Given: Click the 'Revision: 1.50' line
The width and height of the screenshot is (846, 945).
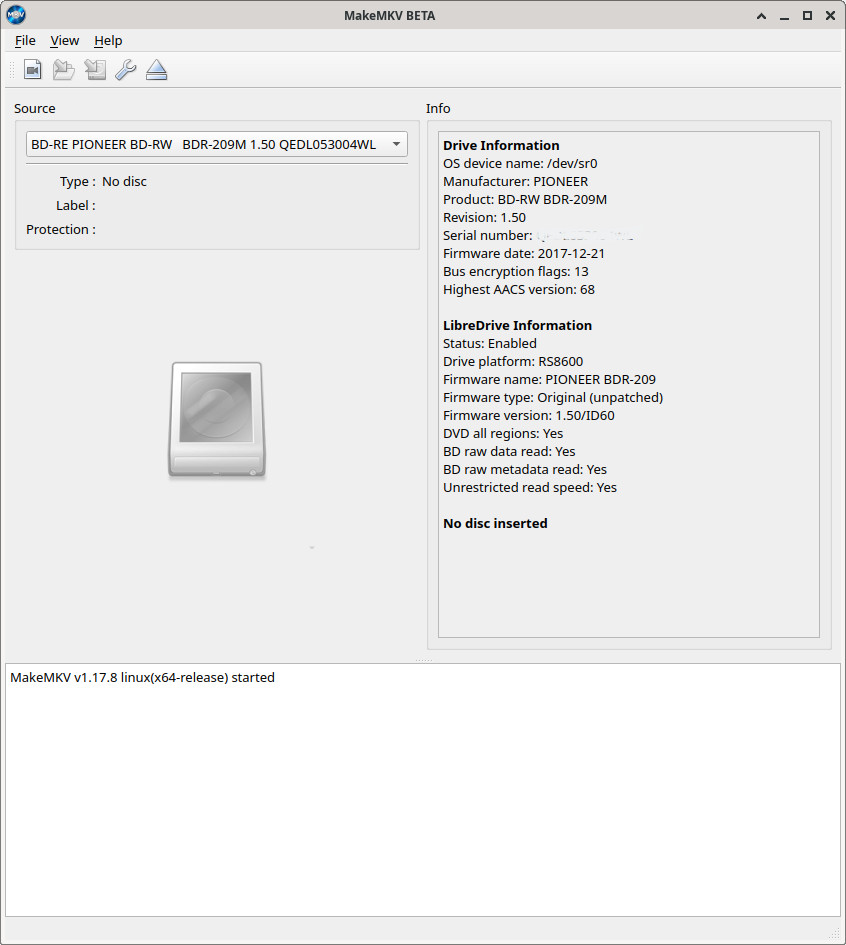Looking at the screenshot, I should click(x=484, y=218).
